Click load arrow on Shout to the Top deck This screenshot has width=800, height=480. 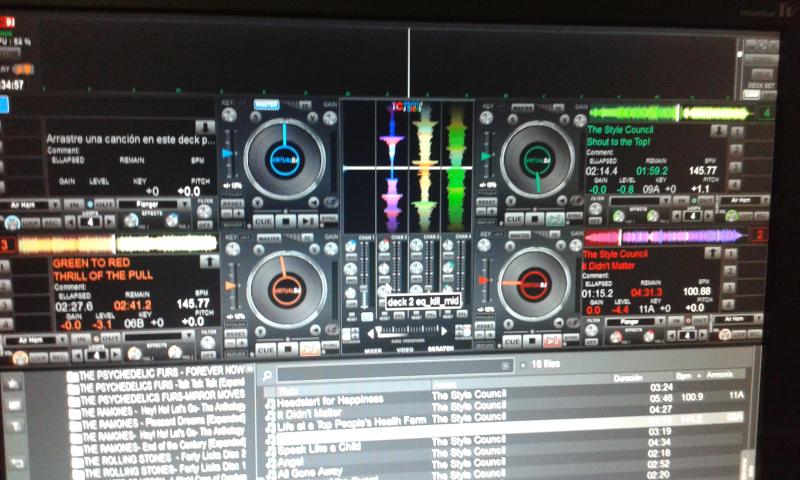(x=718, y=132)
